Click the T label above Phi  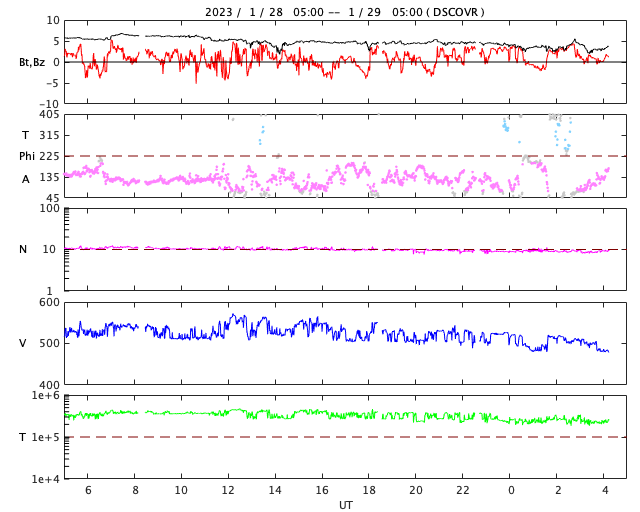(25, 135)
